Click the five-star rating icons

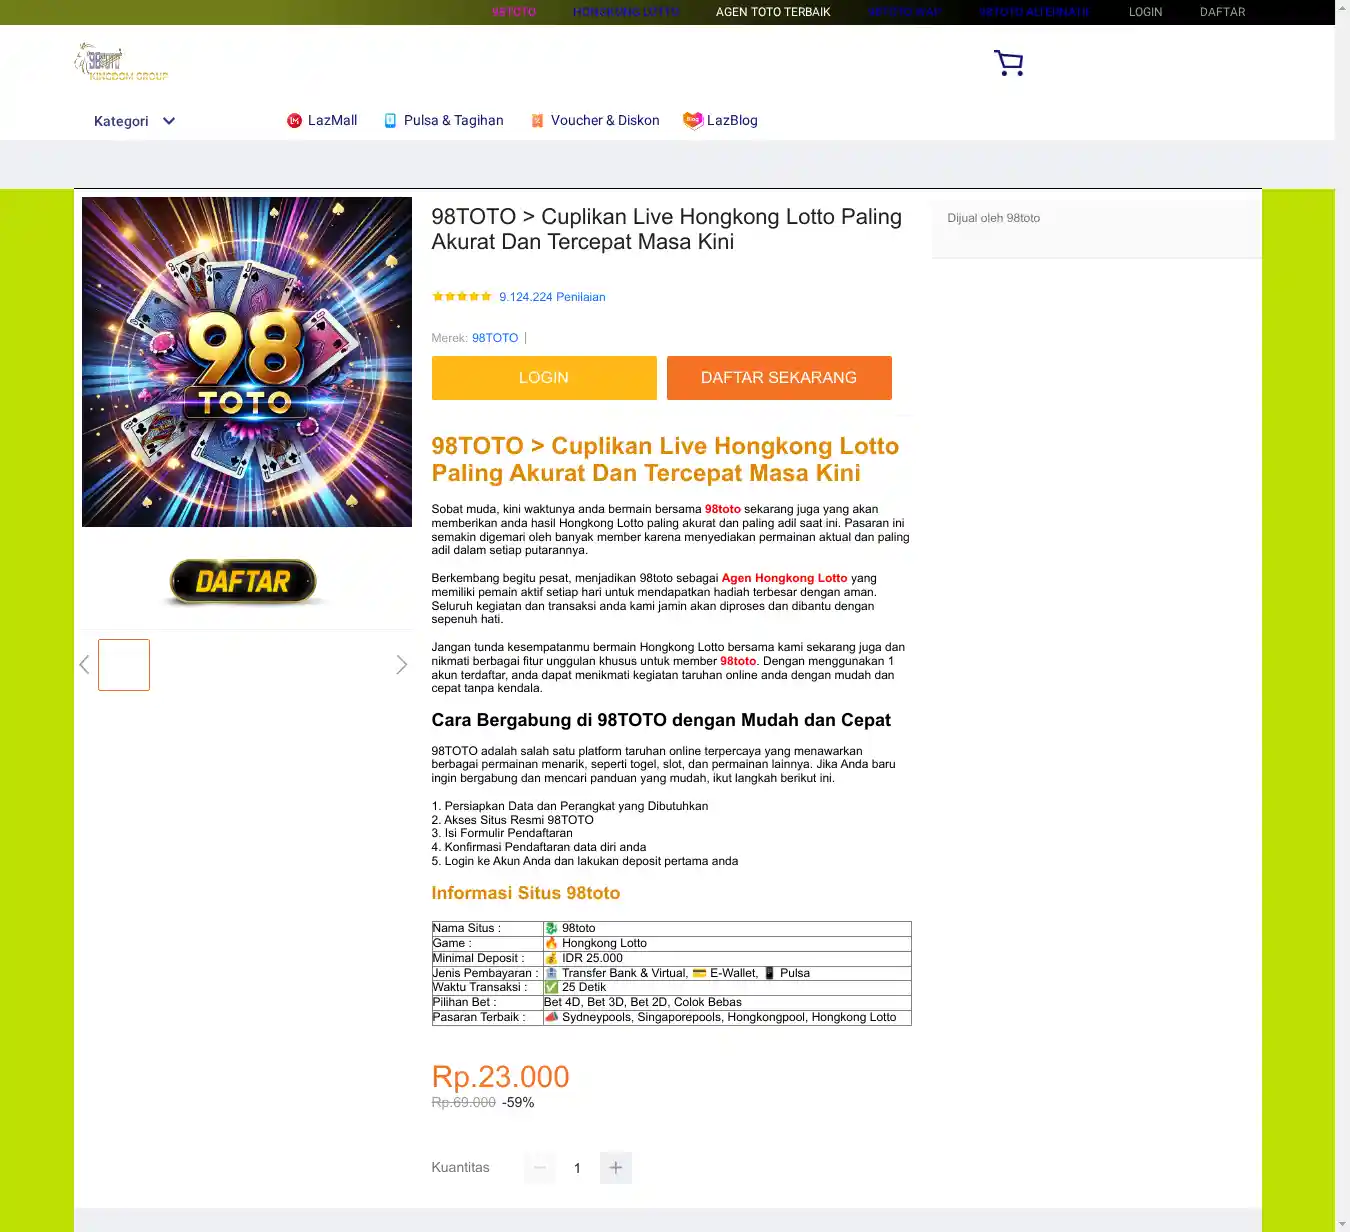coord(462,297)
